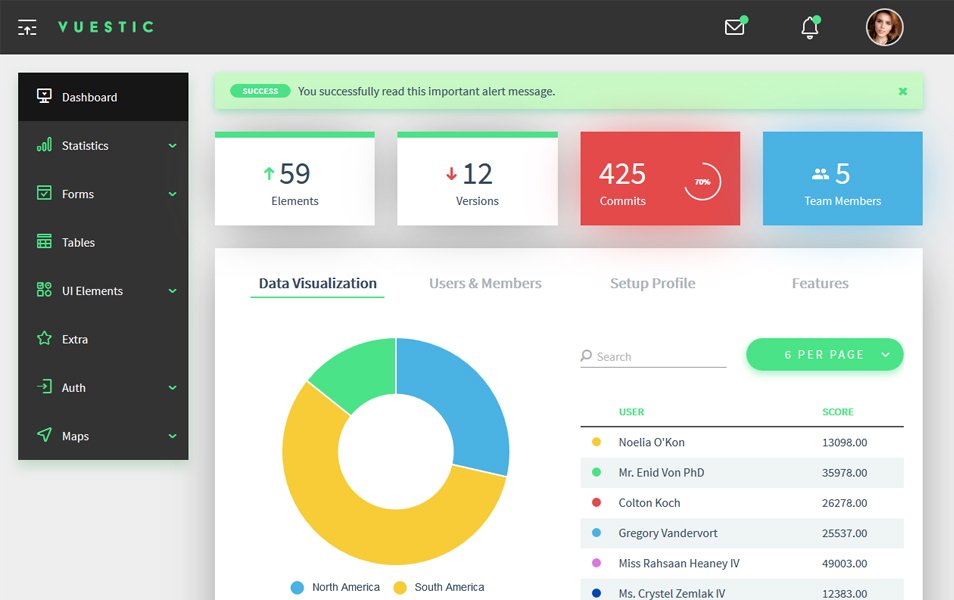The height and width of the screenshot is (600, 954).
Task: Select the row Ms. Crystel Zemlak IV
Action: [x=742, y=590]
